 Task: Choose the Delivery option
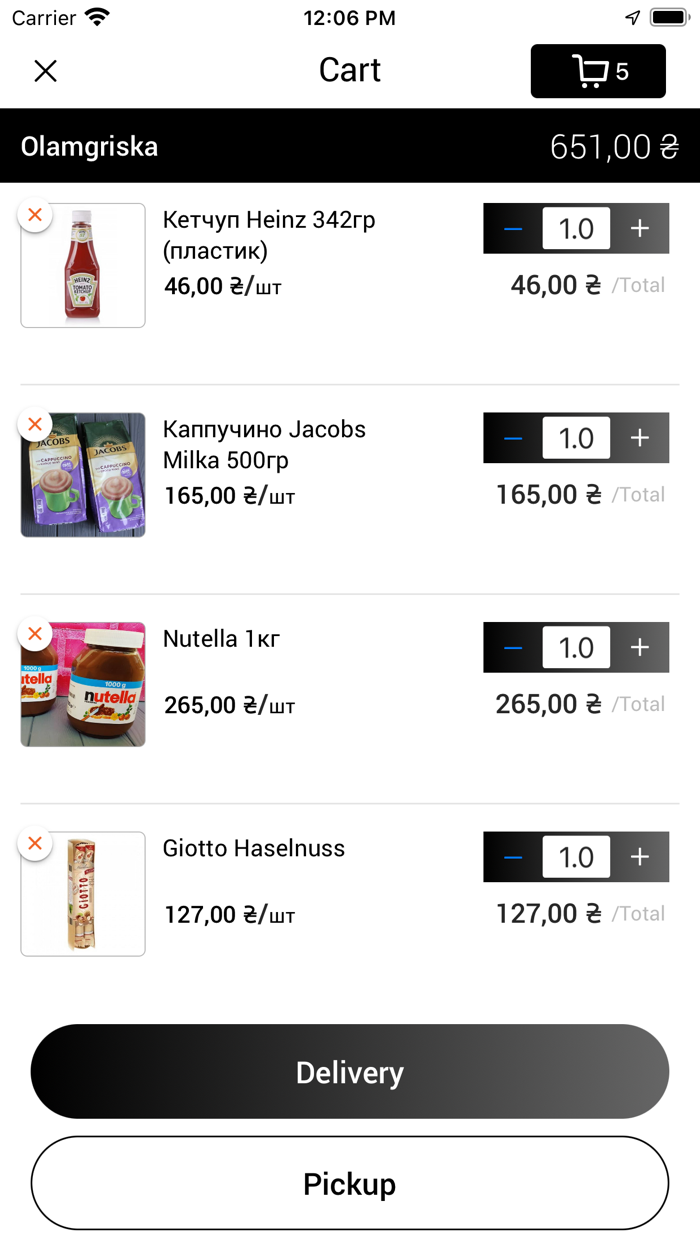point(350,1072)
